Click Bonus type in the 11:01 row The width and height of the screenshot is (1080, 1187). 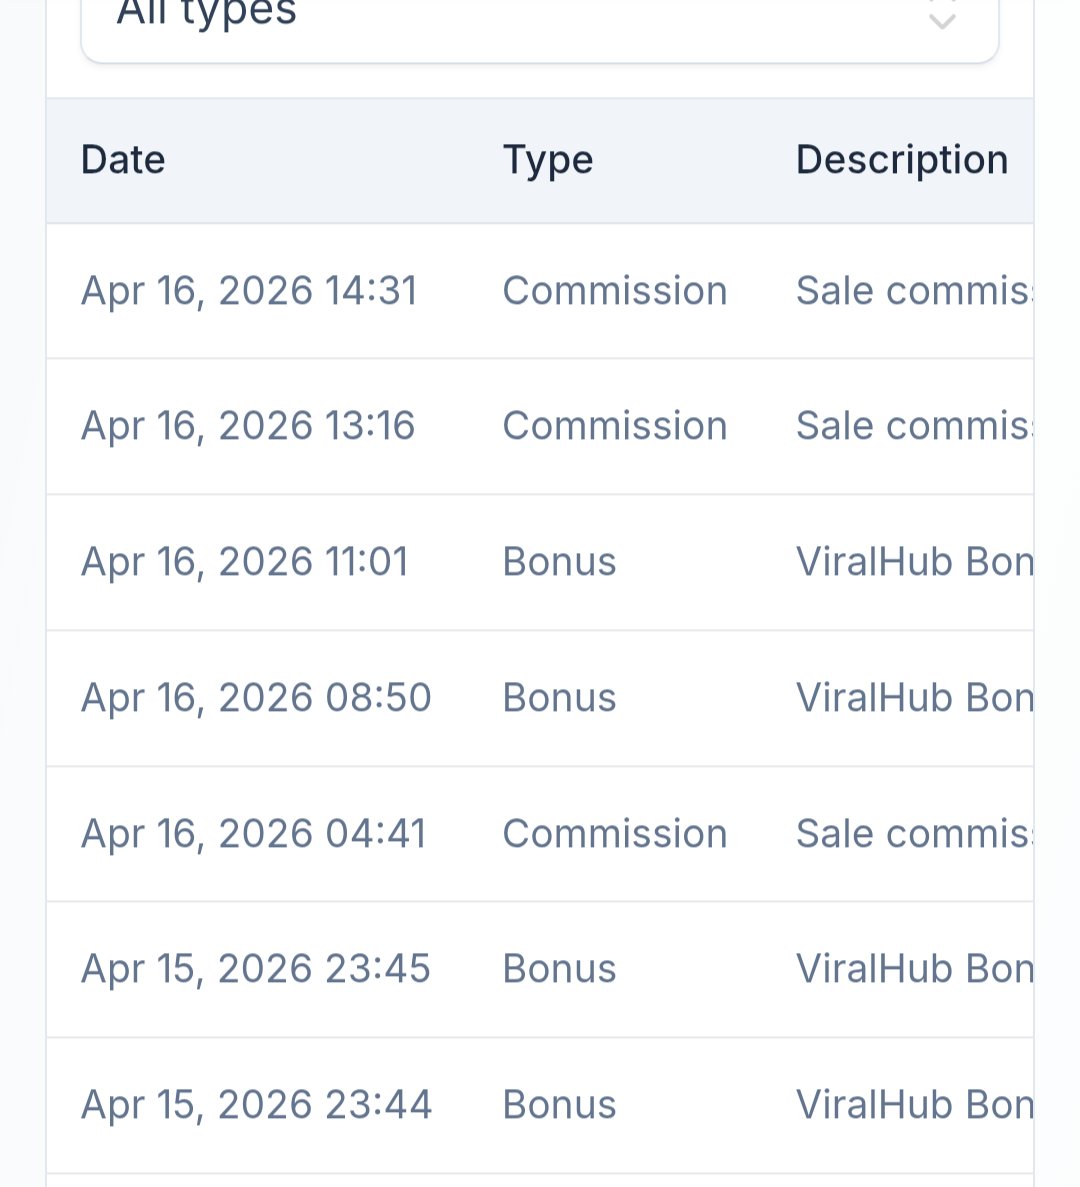pos(559,562)
